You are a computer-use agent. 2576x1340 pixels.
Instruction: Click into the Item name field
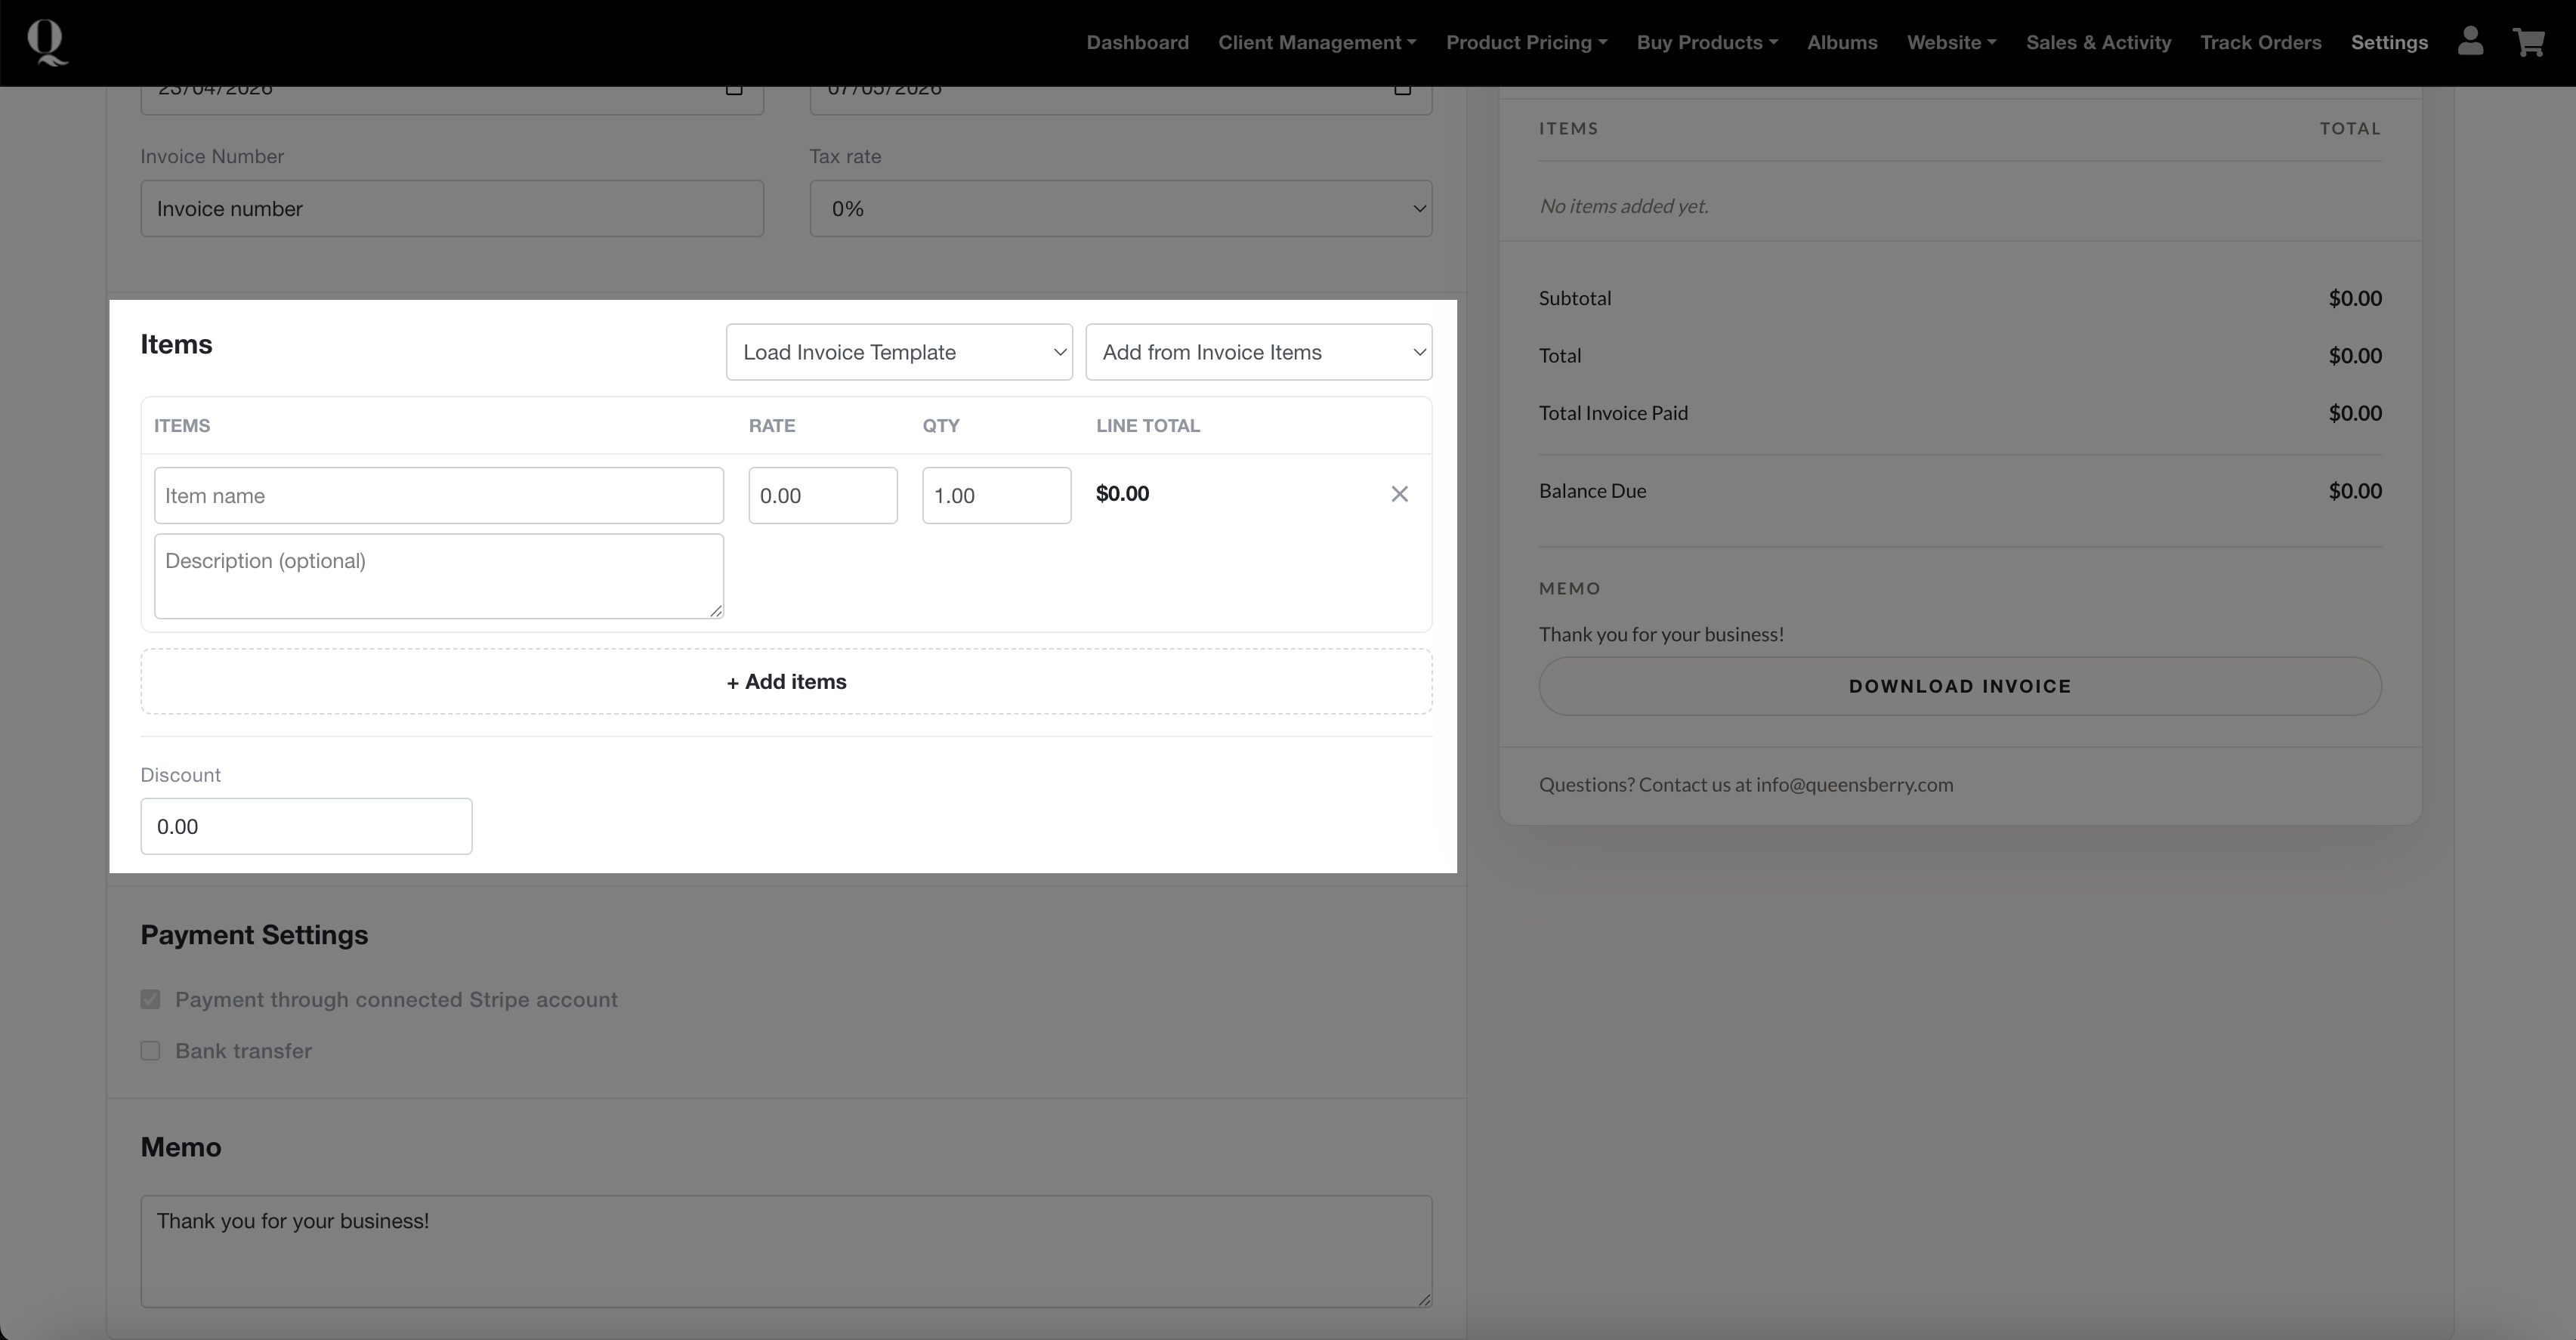pos(438,496)
